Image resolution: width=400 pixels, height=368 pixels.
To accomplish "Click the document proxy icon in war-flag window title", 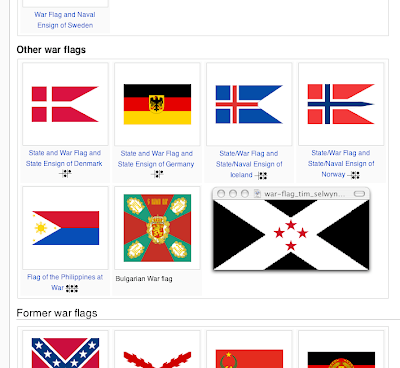I will click(257, 194).
